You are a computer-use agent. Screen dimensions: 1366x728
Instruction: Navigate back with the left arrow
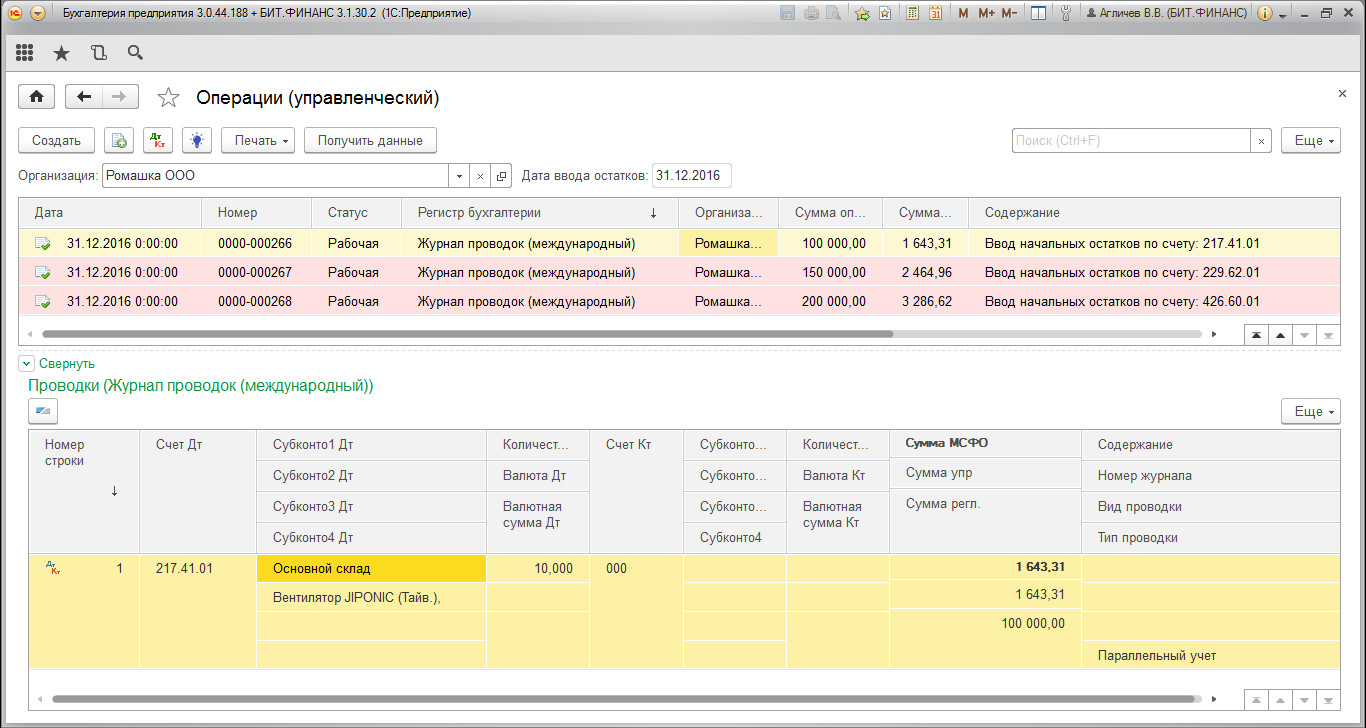[84, 96]
